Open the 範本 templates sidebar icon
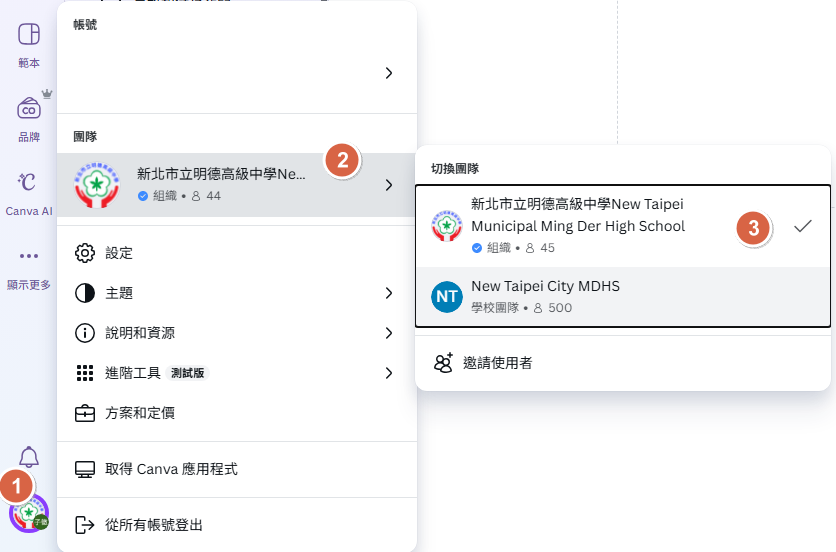Screen dimensions: 836x552 tap(29, 34)
